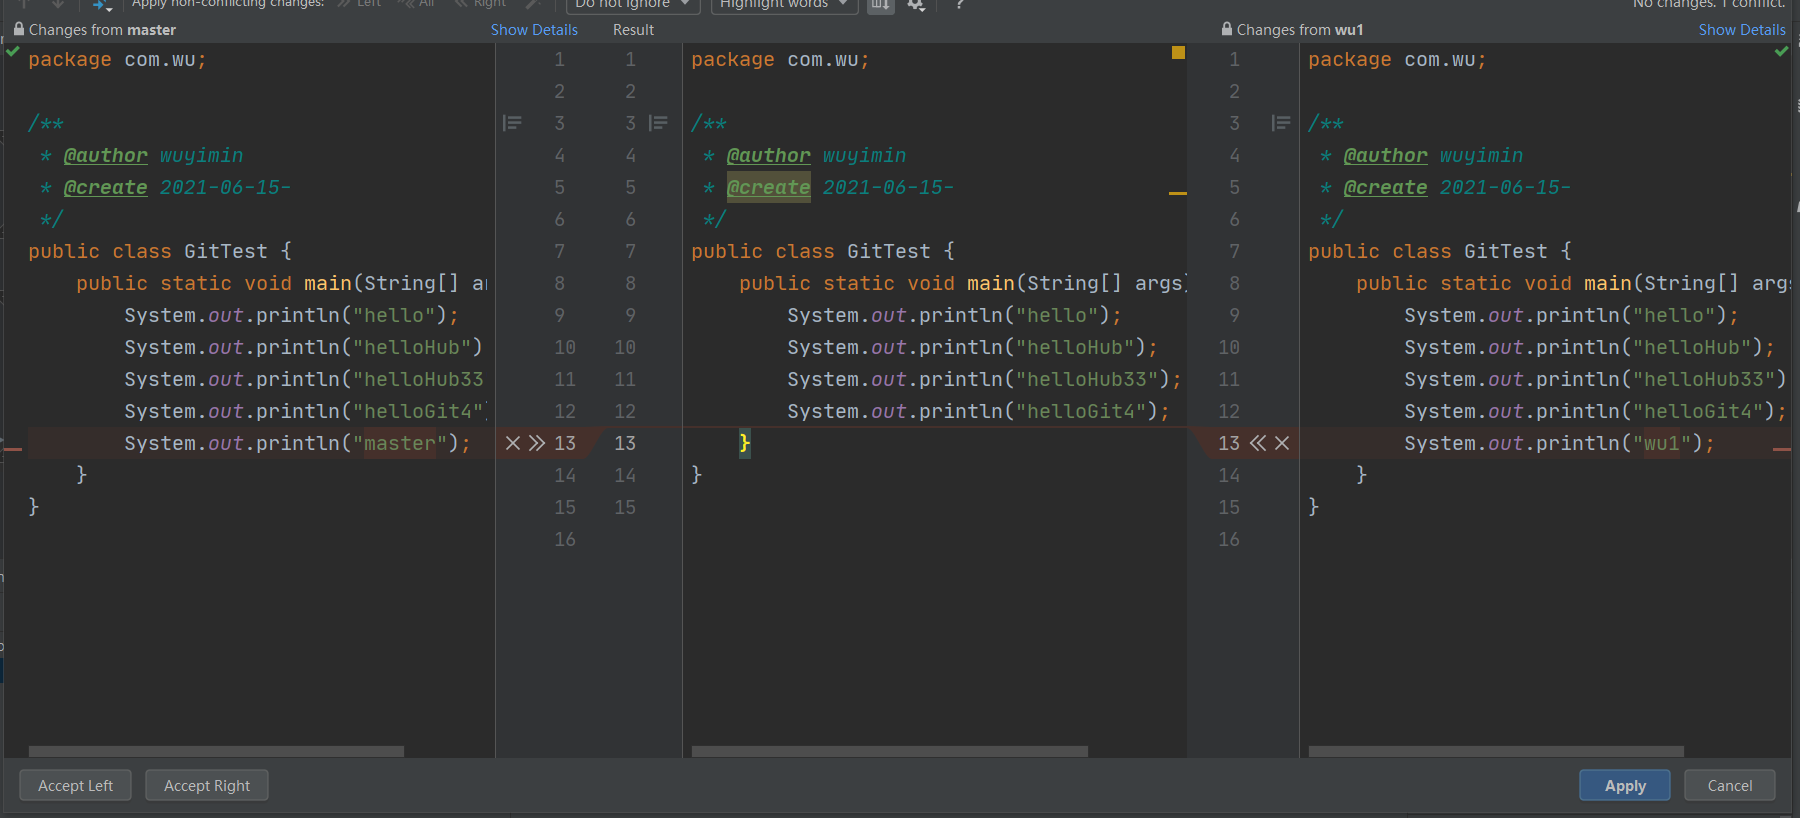Toggle synchronize scrolling button

tap(880, 5)
